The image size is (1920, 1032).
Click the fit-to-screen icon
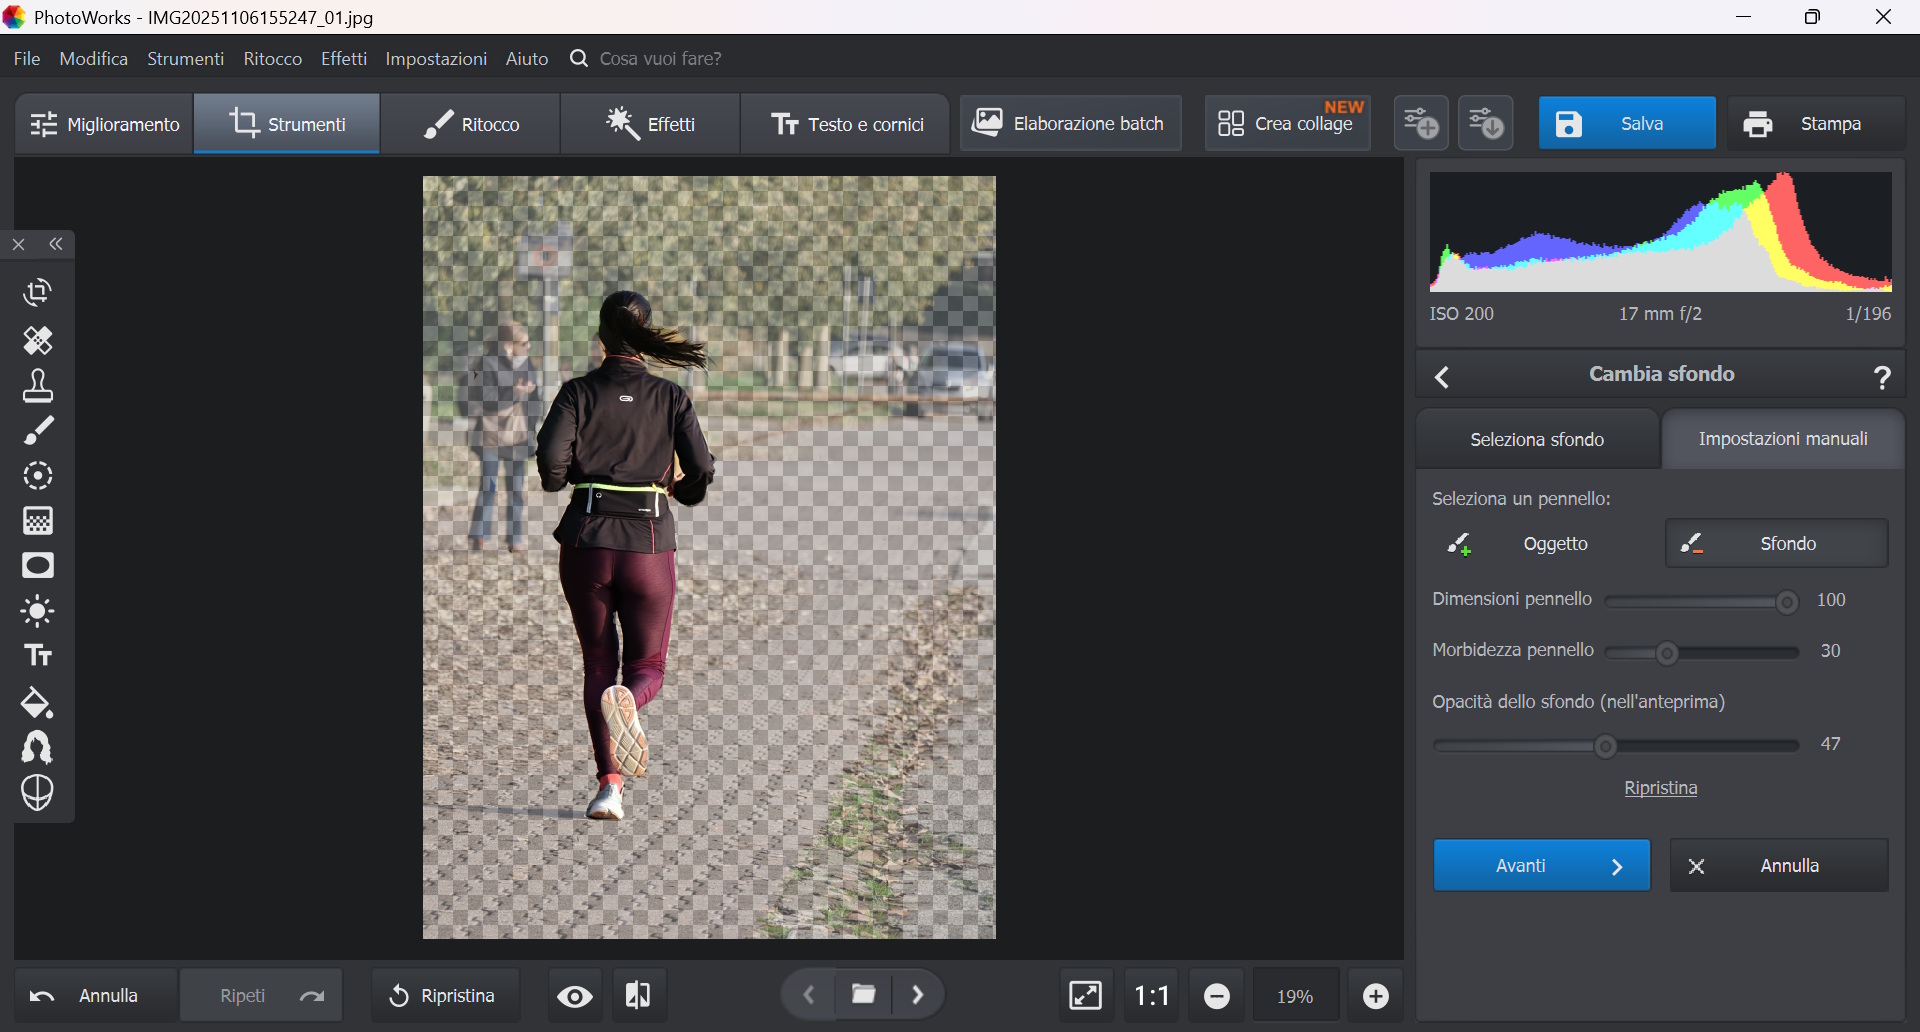(x=1085, y=996)
